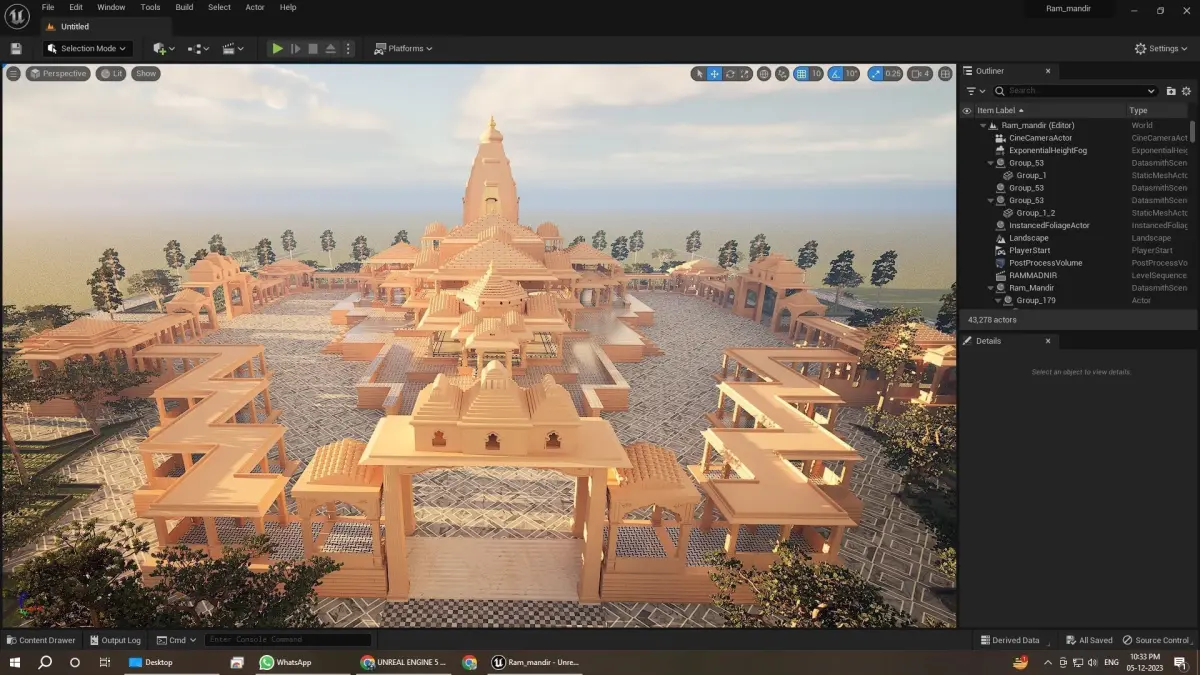
Task: Choose the Select objects tool in viewport
Action: coord(699,73)
